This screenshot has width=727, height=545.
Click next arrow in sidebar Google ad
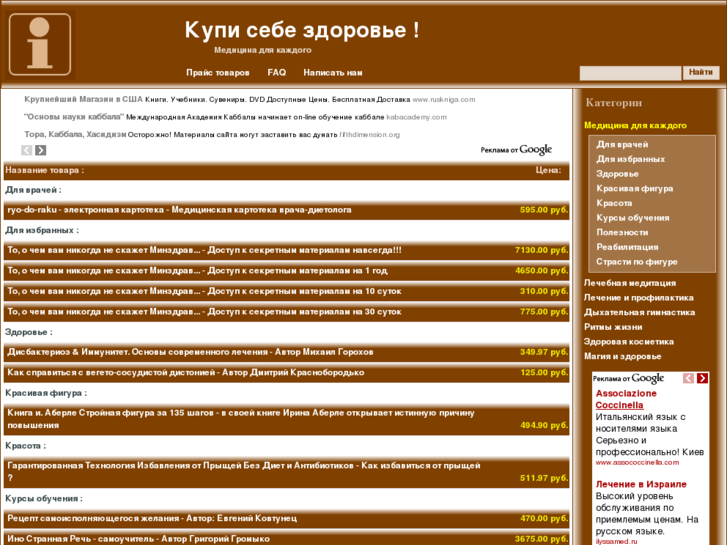tap(702, 378)
